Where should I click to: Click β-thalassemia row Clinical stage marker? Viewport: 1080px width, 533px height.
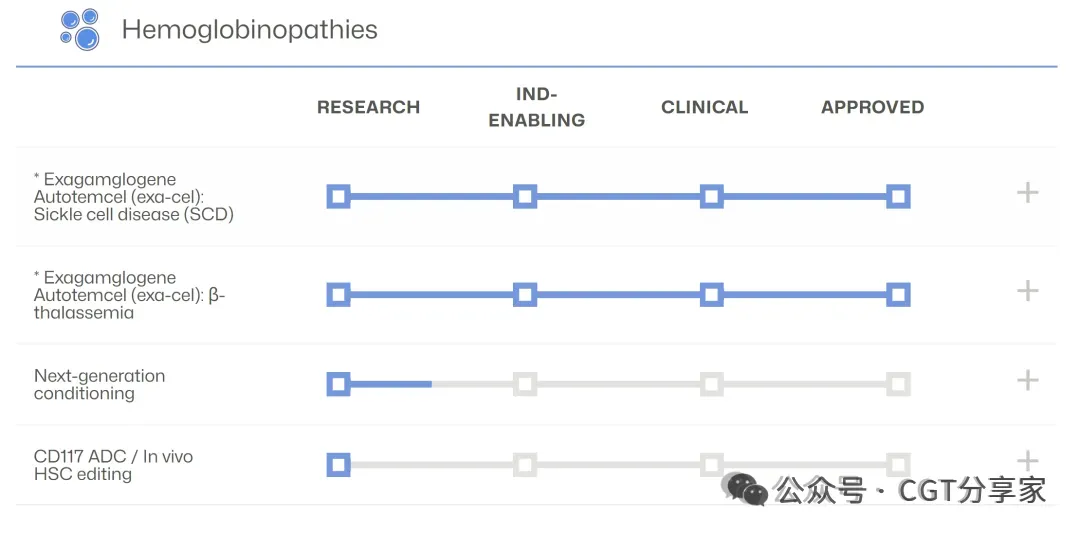[711, 294]
